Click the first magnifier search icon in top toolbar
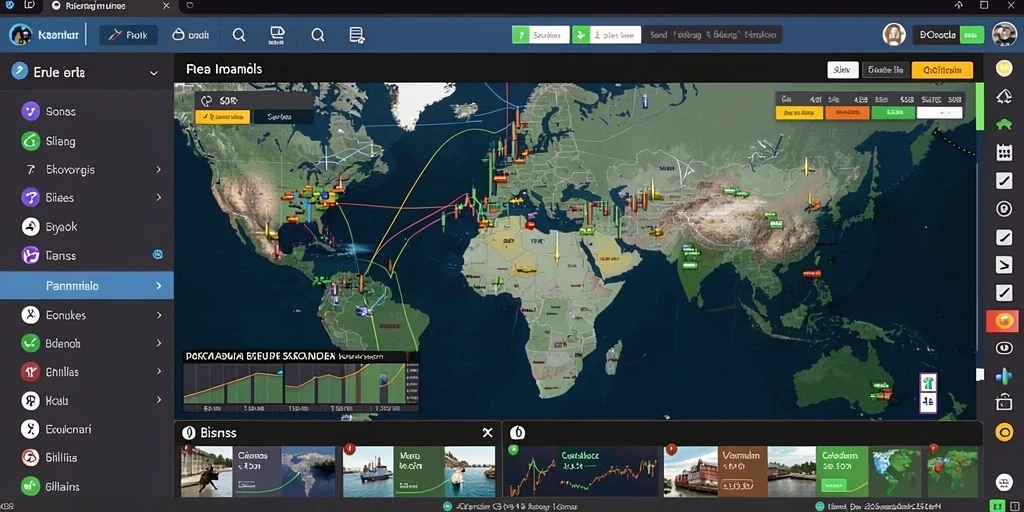 (x=239, y=35)
